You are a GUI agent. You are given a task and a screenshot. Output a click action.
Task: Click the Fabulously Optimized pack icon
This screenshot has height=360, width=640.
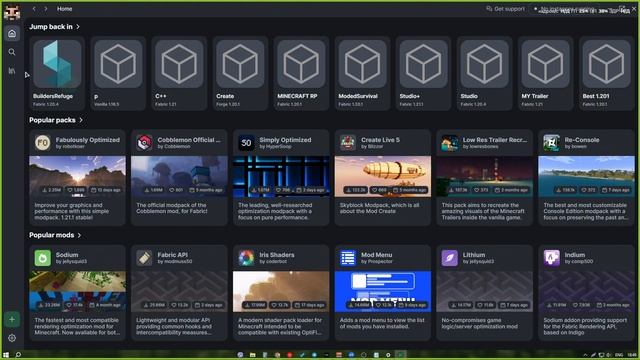(x=42, y=143)
